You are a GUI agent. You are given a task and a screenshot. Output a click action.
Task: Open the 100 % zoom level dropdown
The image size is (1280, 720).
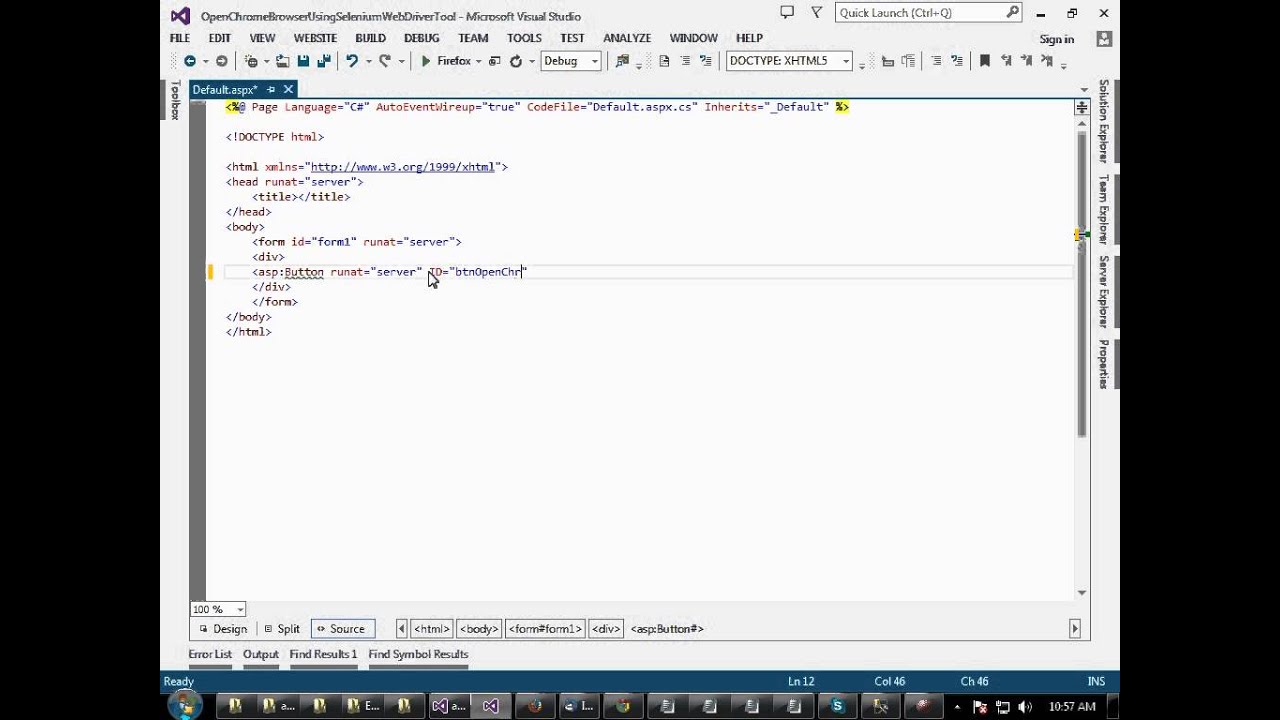coord(239,609)
